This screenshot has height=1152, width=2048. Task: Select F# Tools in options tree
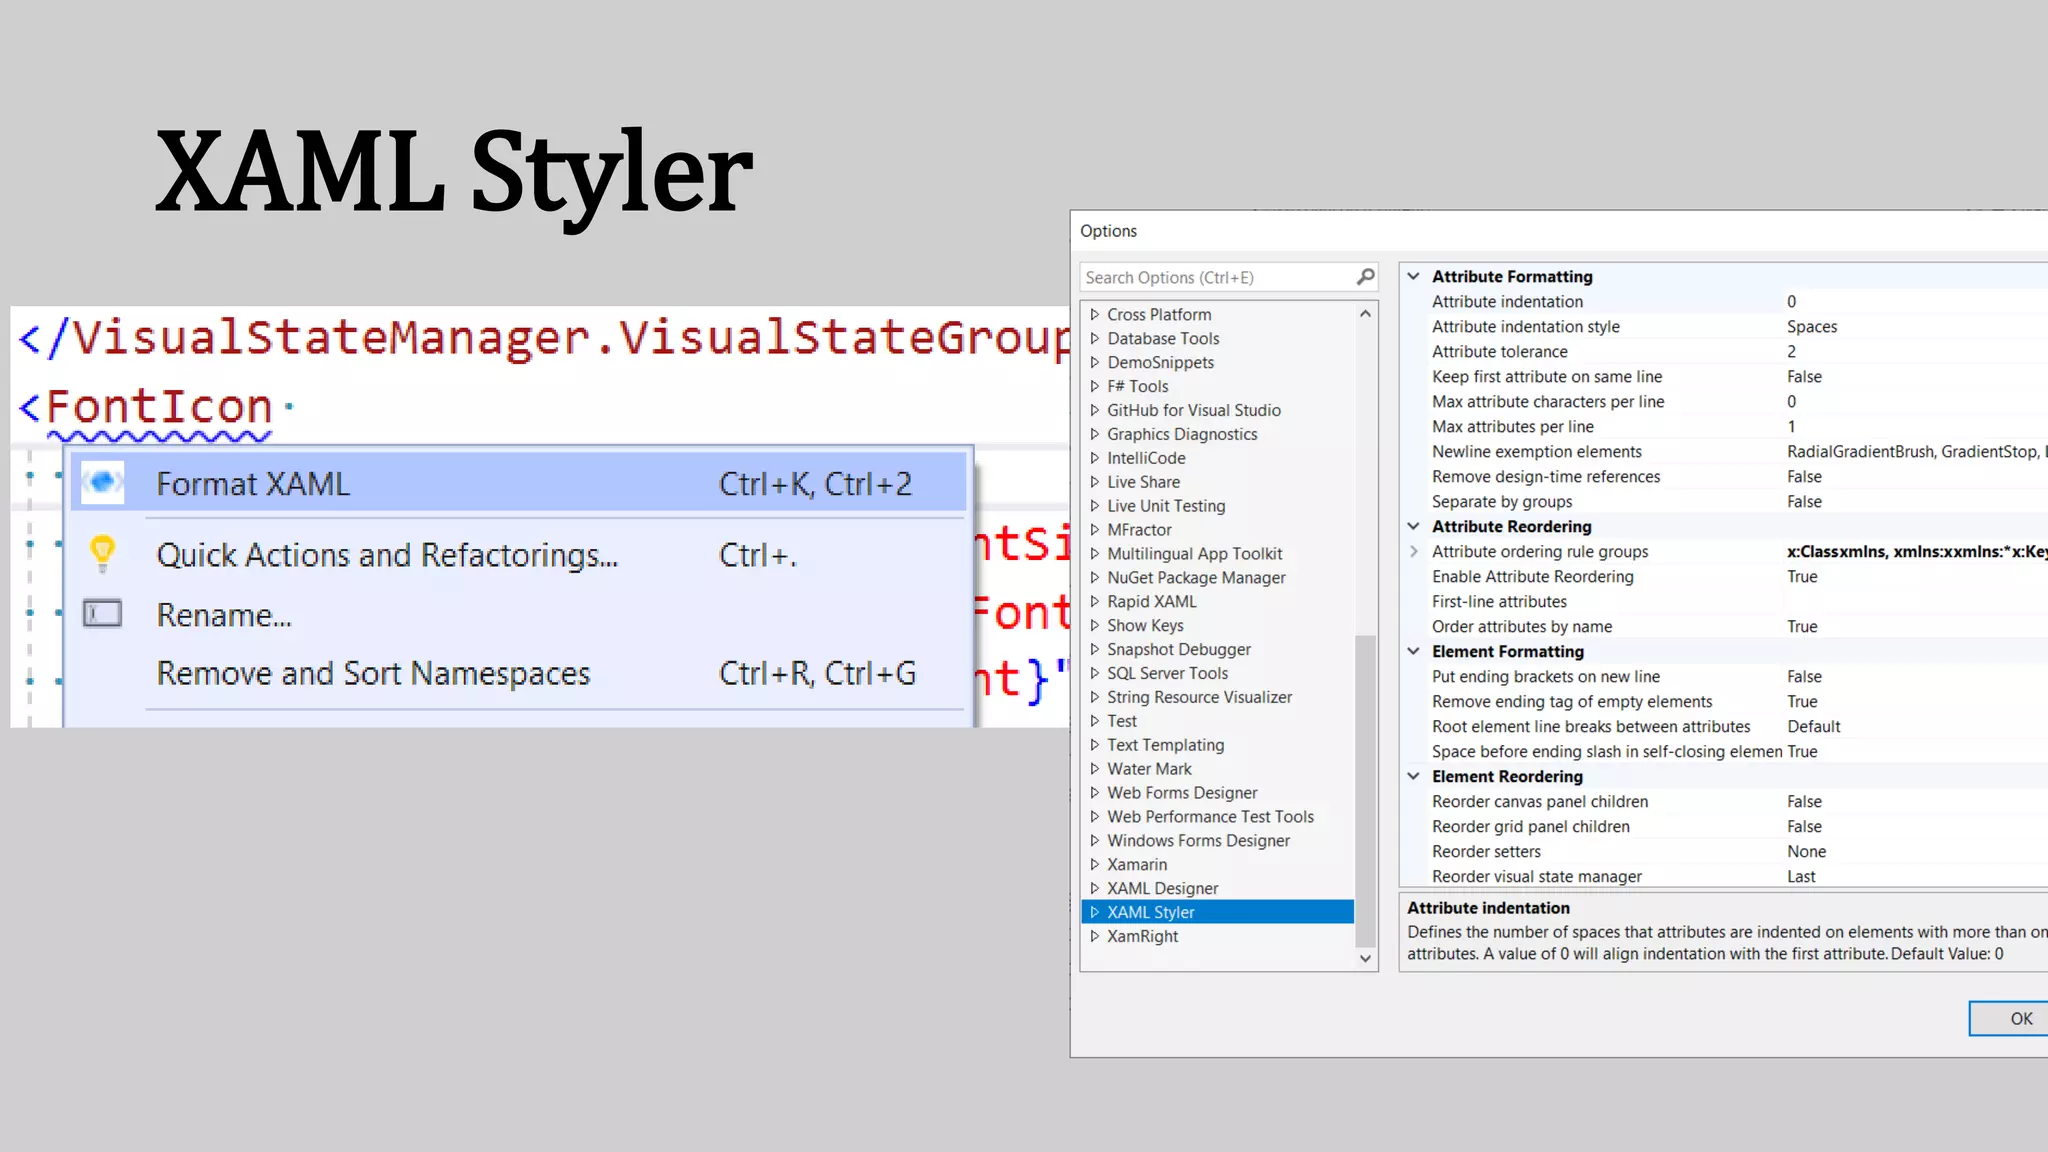click(1137, 386)
